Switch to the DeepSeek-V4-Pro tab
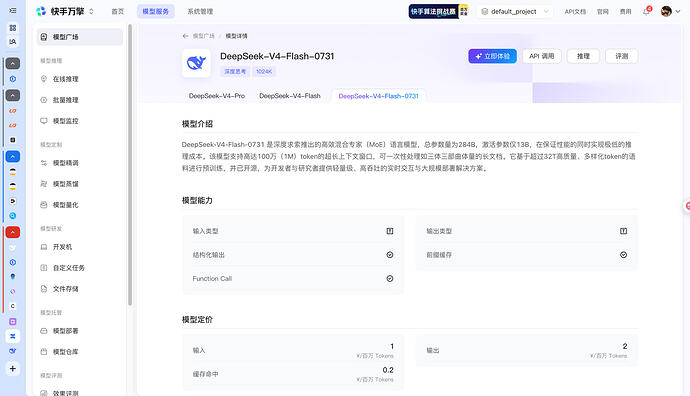 coord(217,95)
